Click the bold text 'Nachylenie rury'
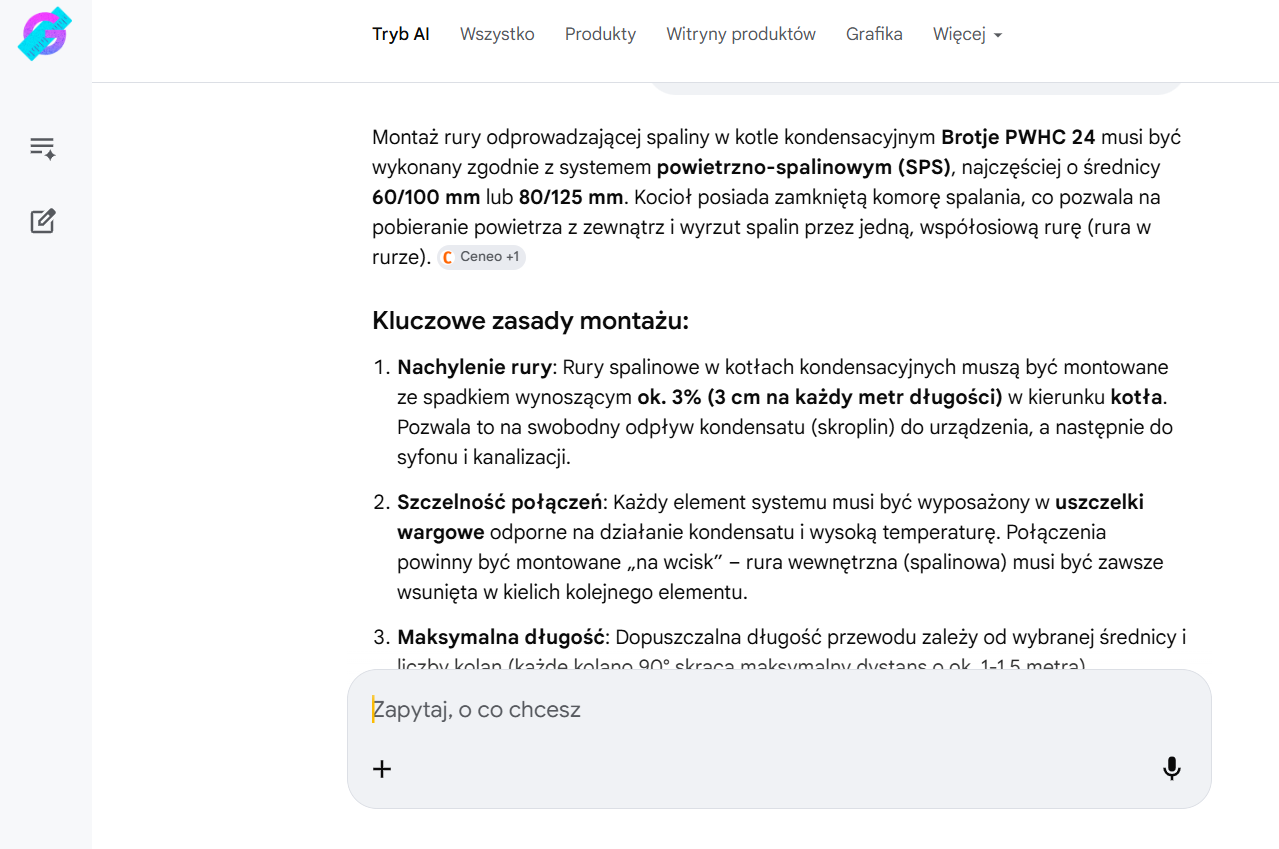 [474, 367]
